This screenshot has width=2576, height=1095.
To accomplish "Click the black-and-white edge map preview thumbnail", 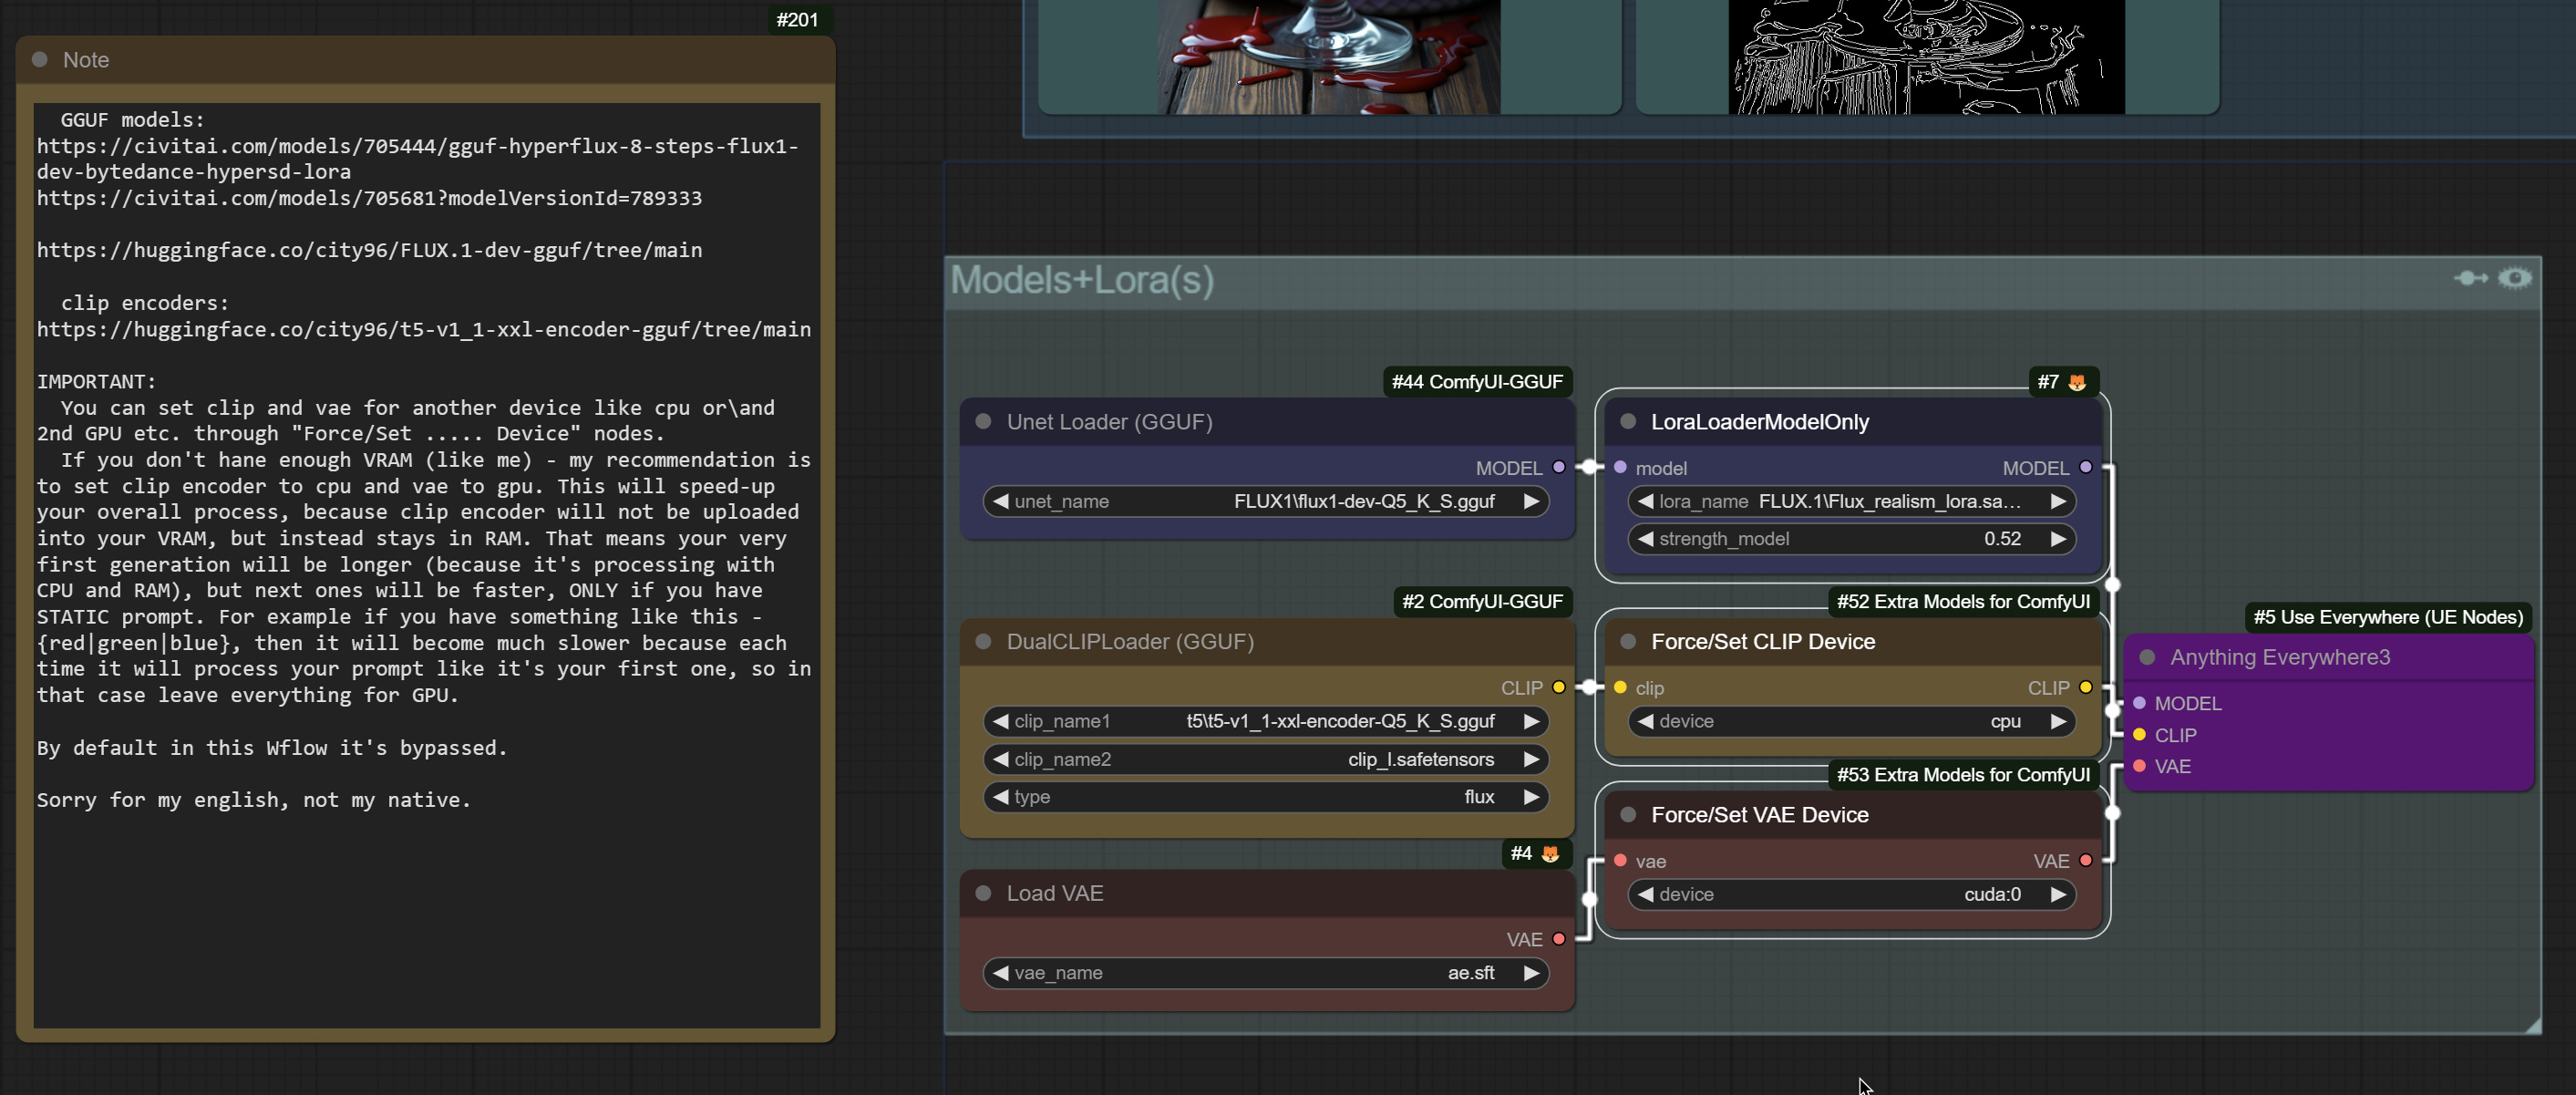I will click(x=1926, y=57).
